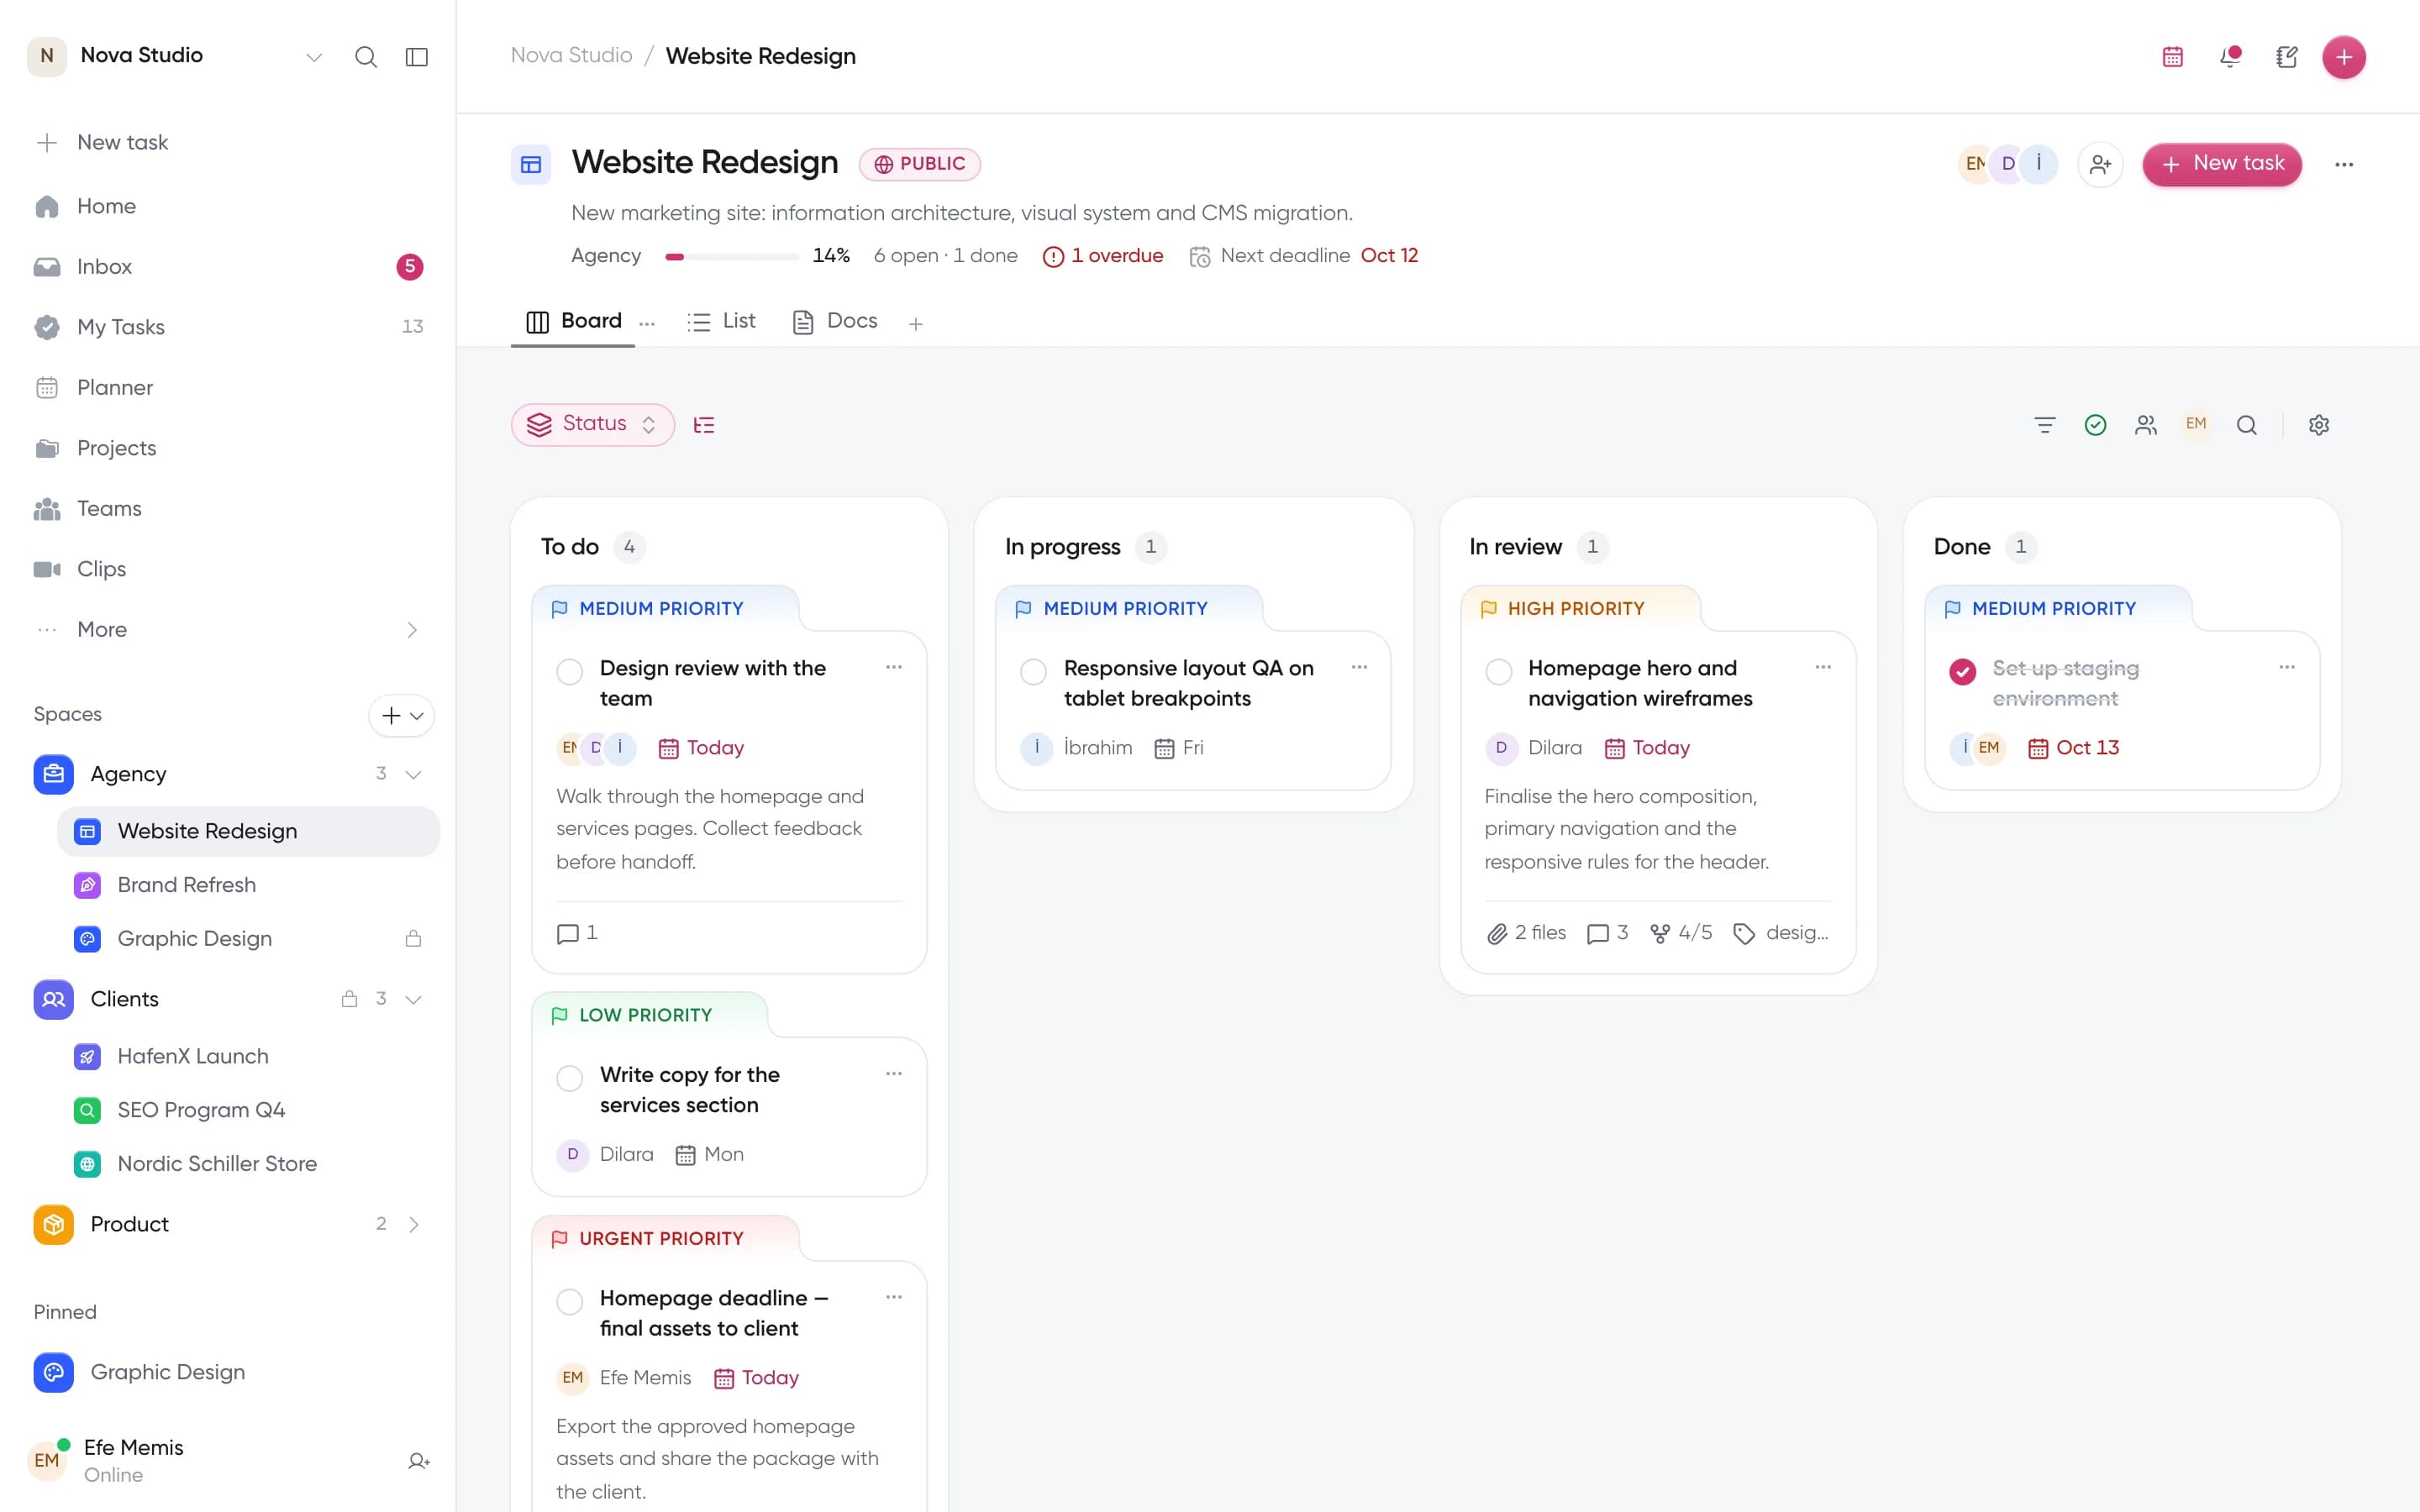Switch to Board tab
Image resolution: width=2420 pixels, height=1512 pixels.
[x=573, y=321]
